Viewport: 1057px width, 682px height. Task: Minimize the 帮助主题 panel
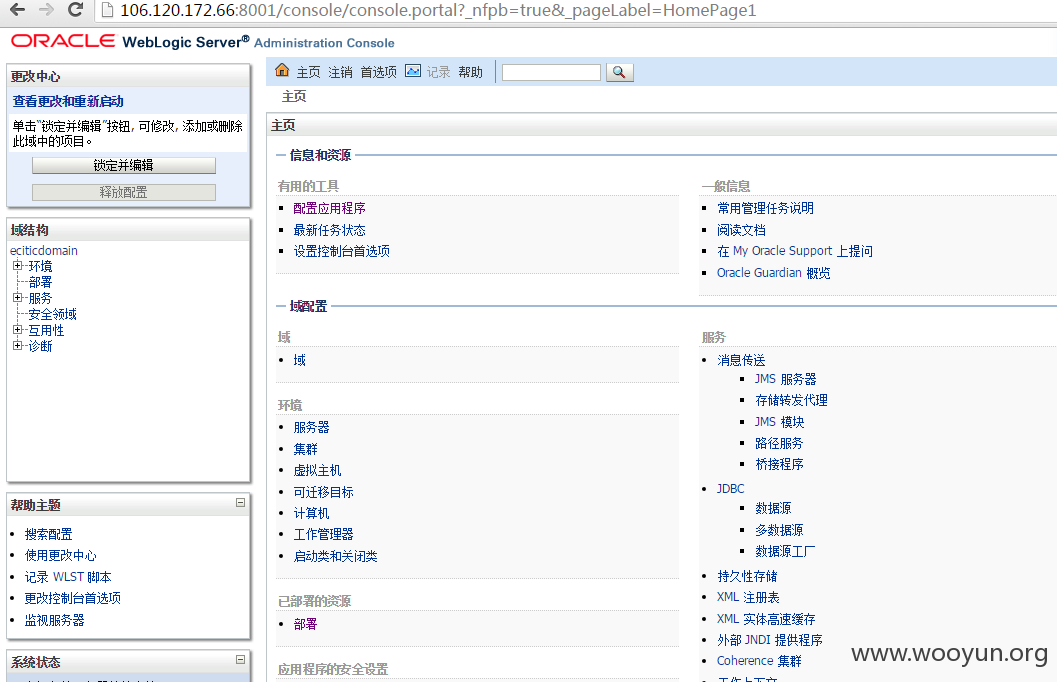click(240, 503)
